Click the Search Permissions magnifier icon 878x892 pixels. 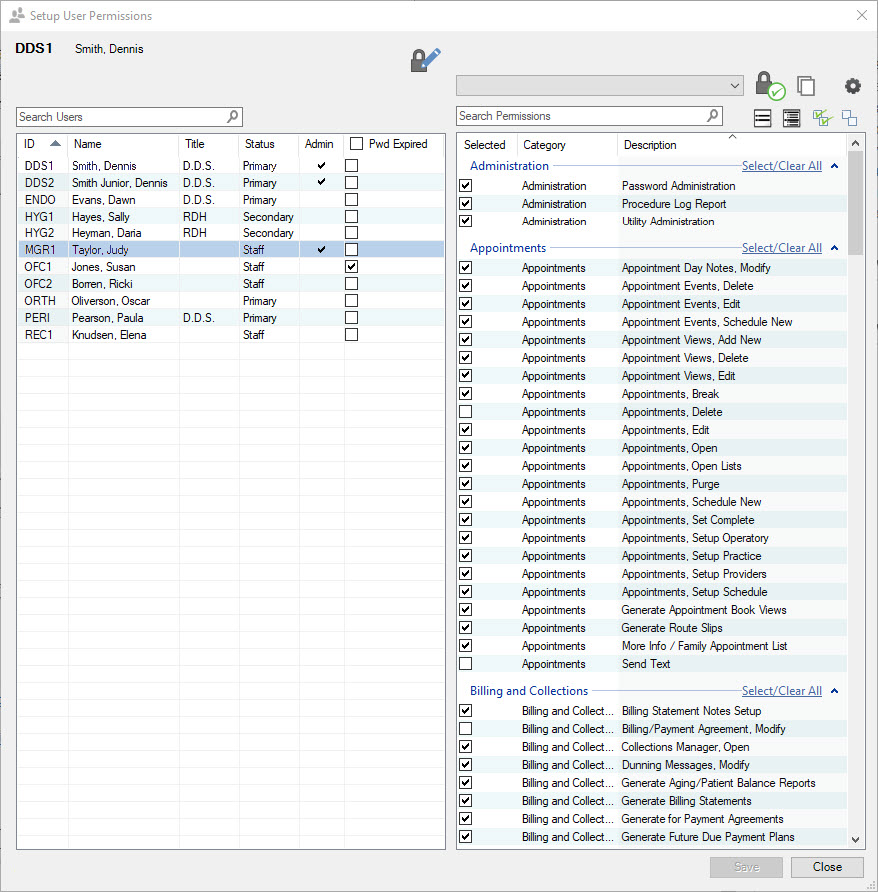coord(712,115)
